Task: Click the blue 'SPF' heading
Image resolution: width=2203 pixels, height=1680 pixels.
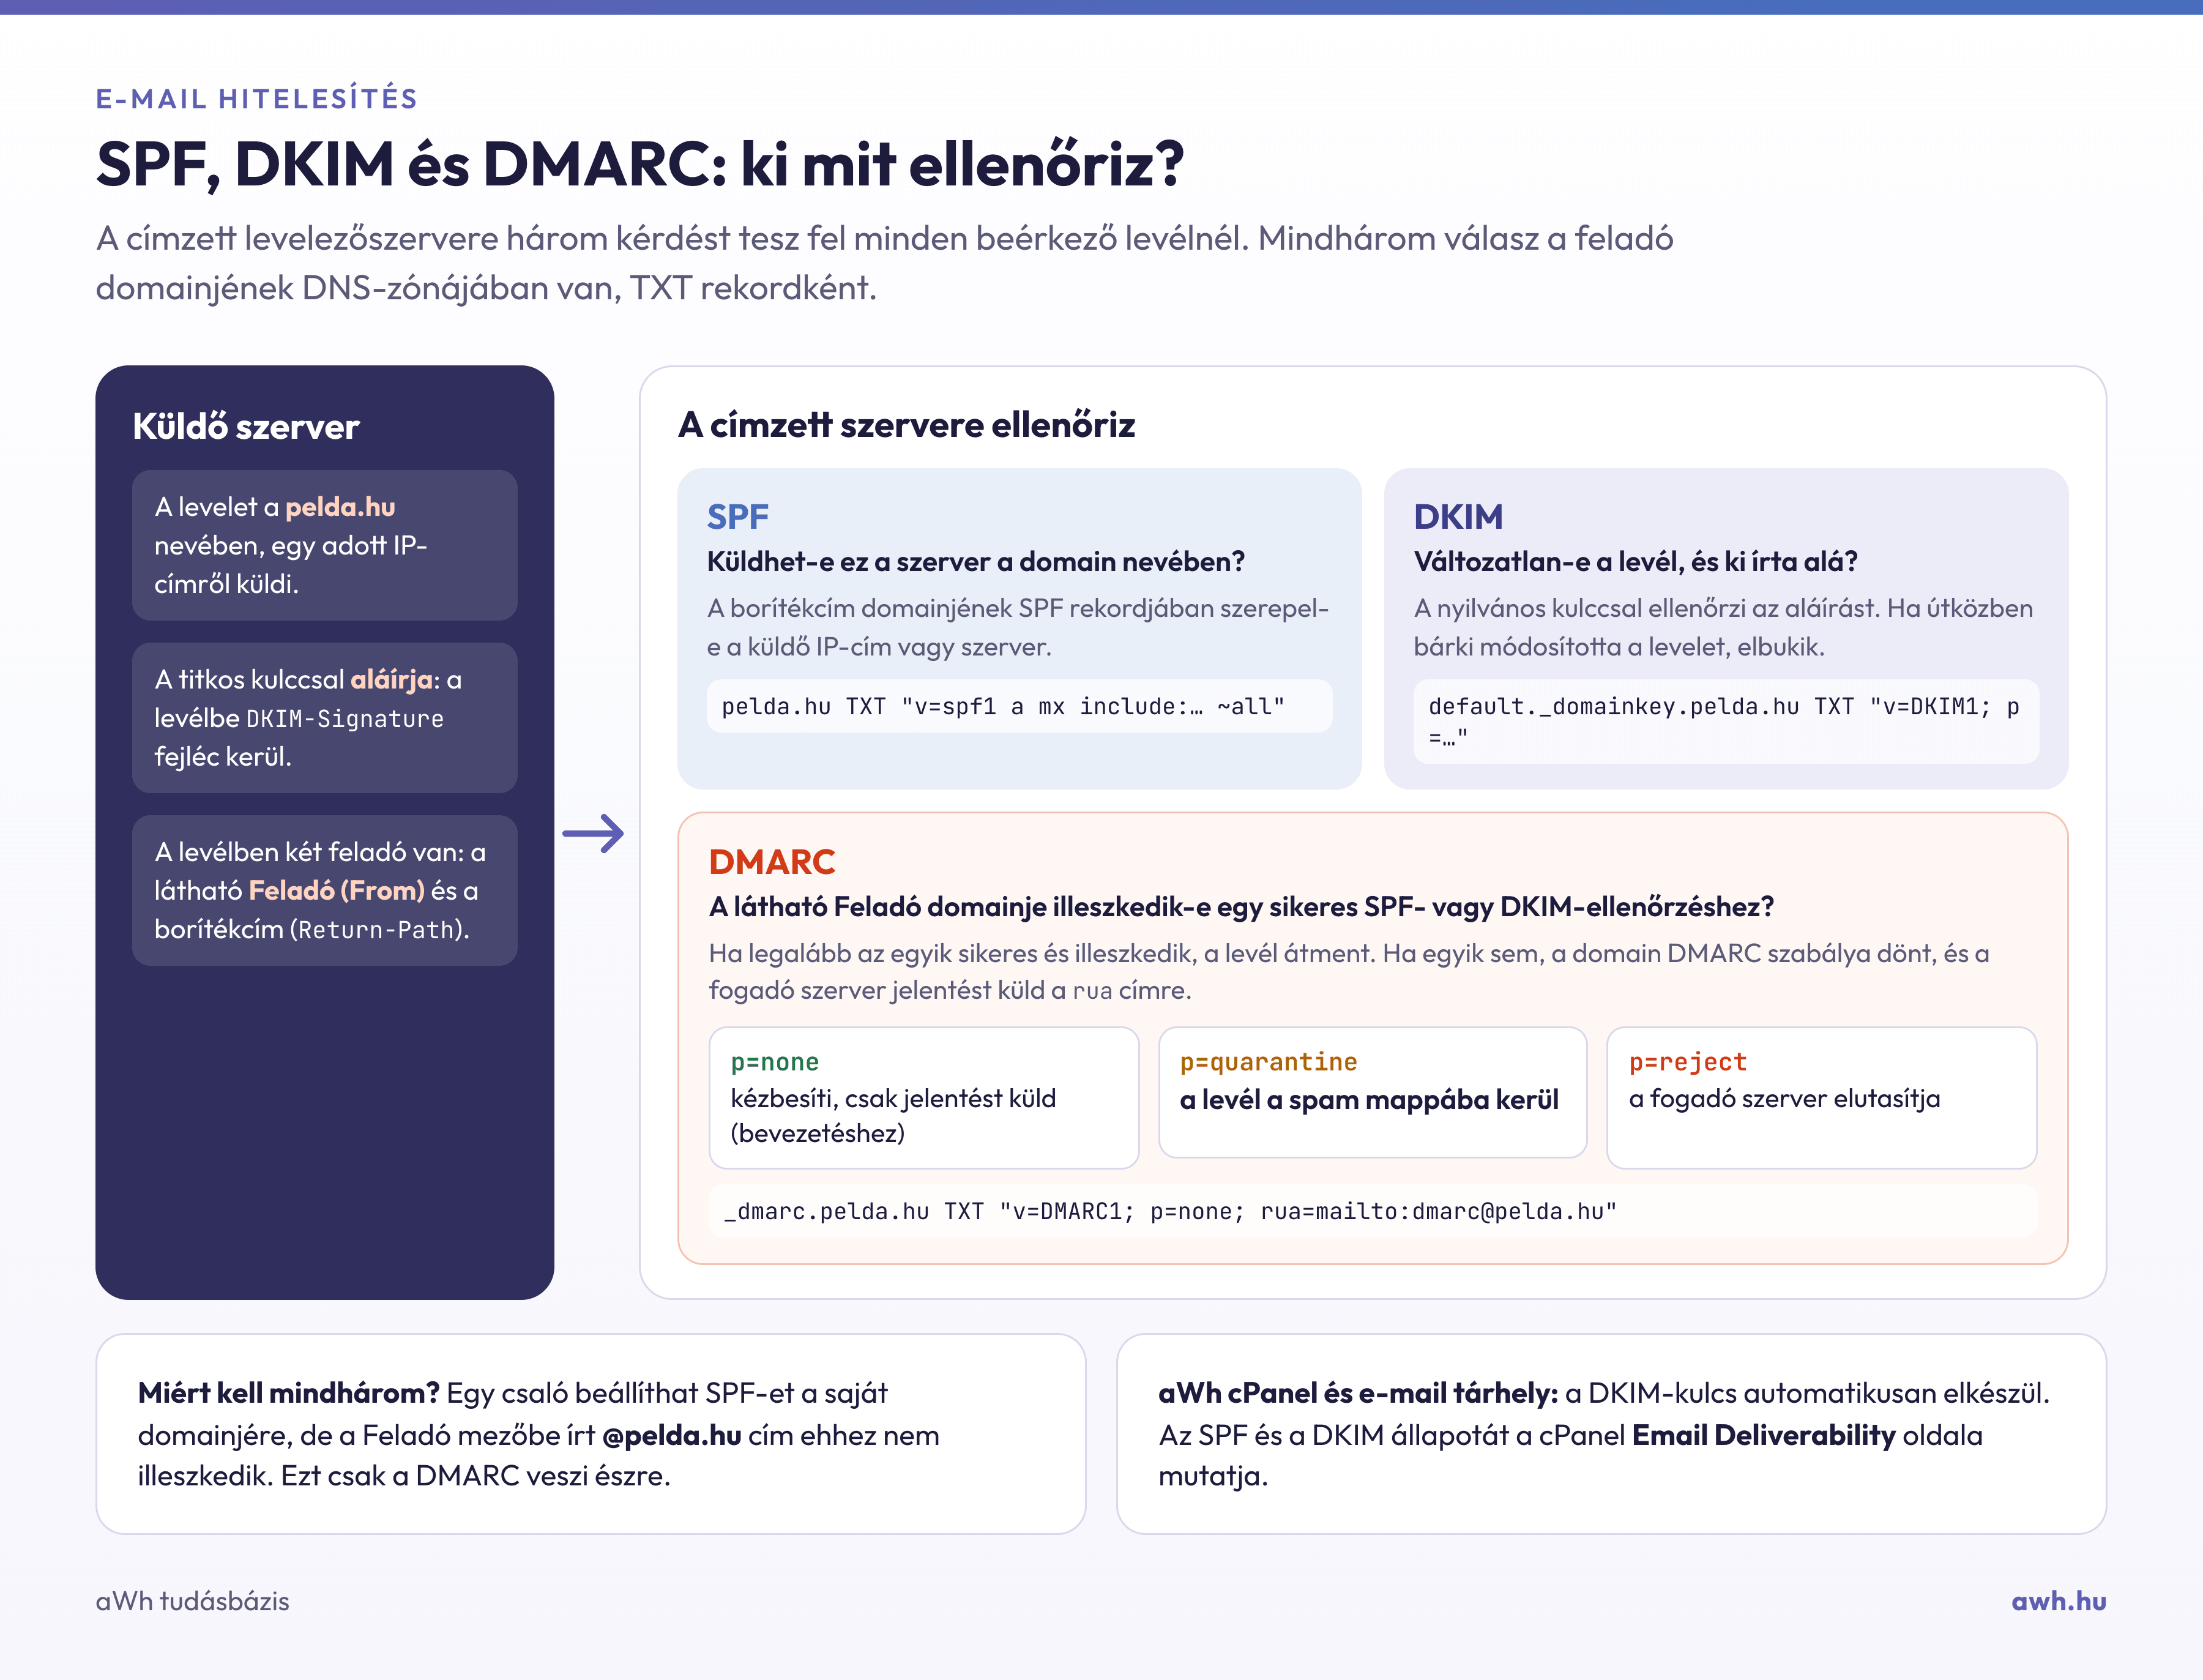Action: (x=738, y=517)
